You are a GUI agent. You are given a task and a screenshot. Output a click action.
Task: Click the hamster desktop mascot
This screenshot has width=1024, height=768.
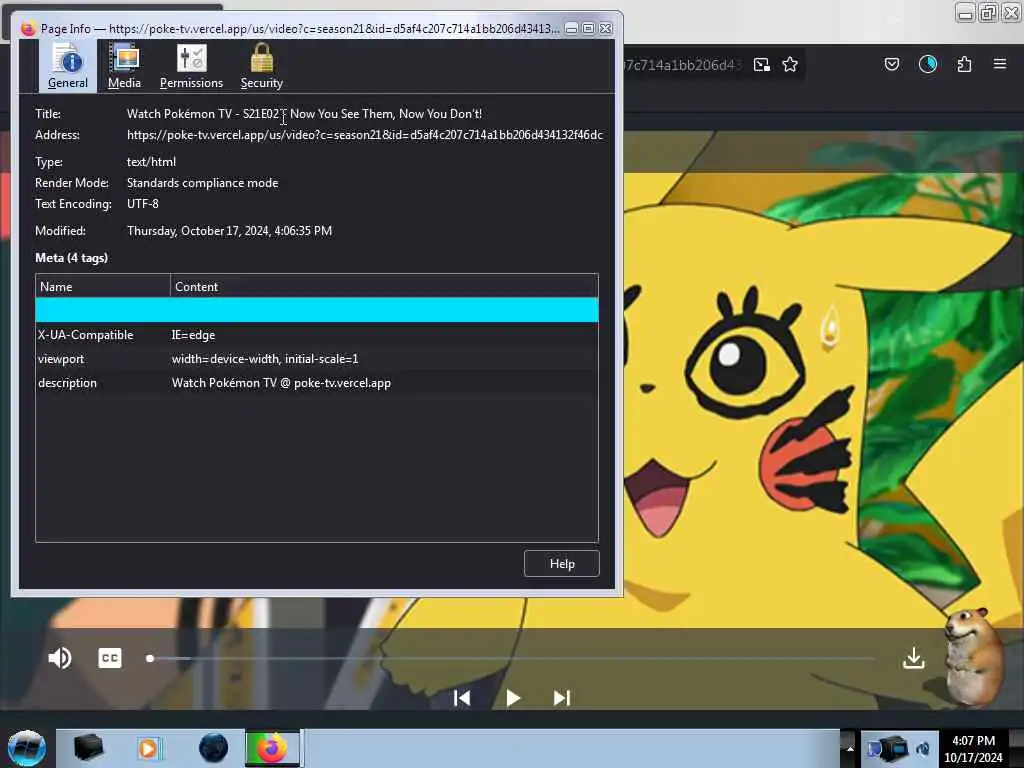pyautogui.click(x=974, y=656)
